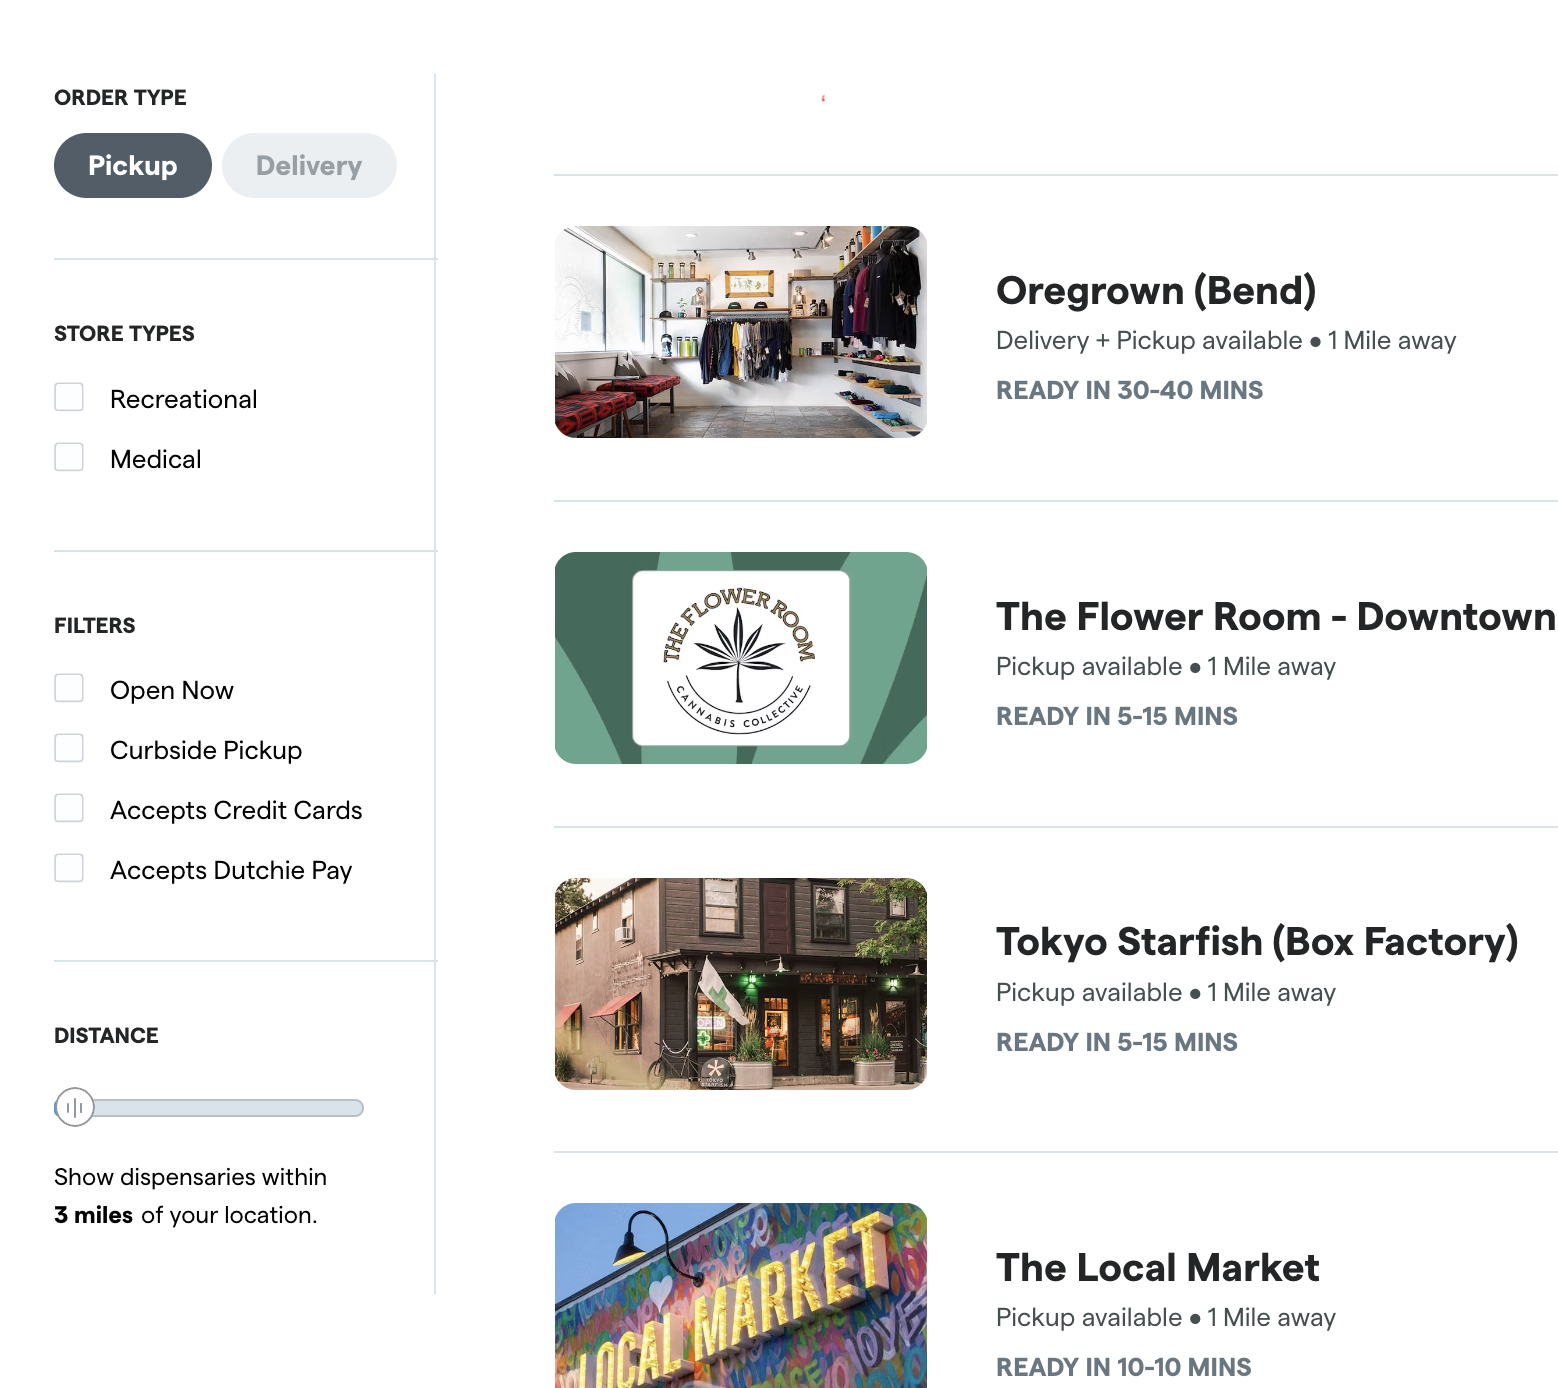This screenshot has height=1388, width=1558.
Task: Tick the Accepts Credit Cards checkbox
Action: (x=69, y=809)
